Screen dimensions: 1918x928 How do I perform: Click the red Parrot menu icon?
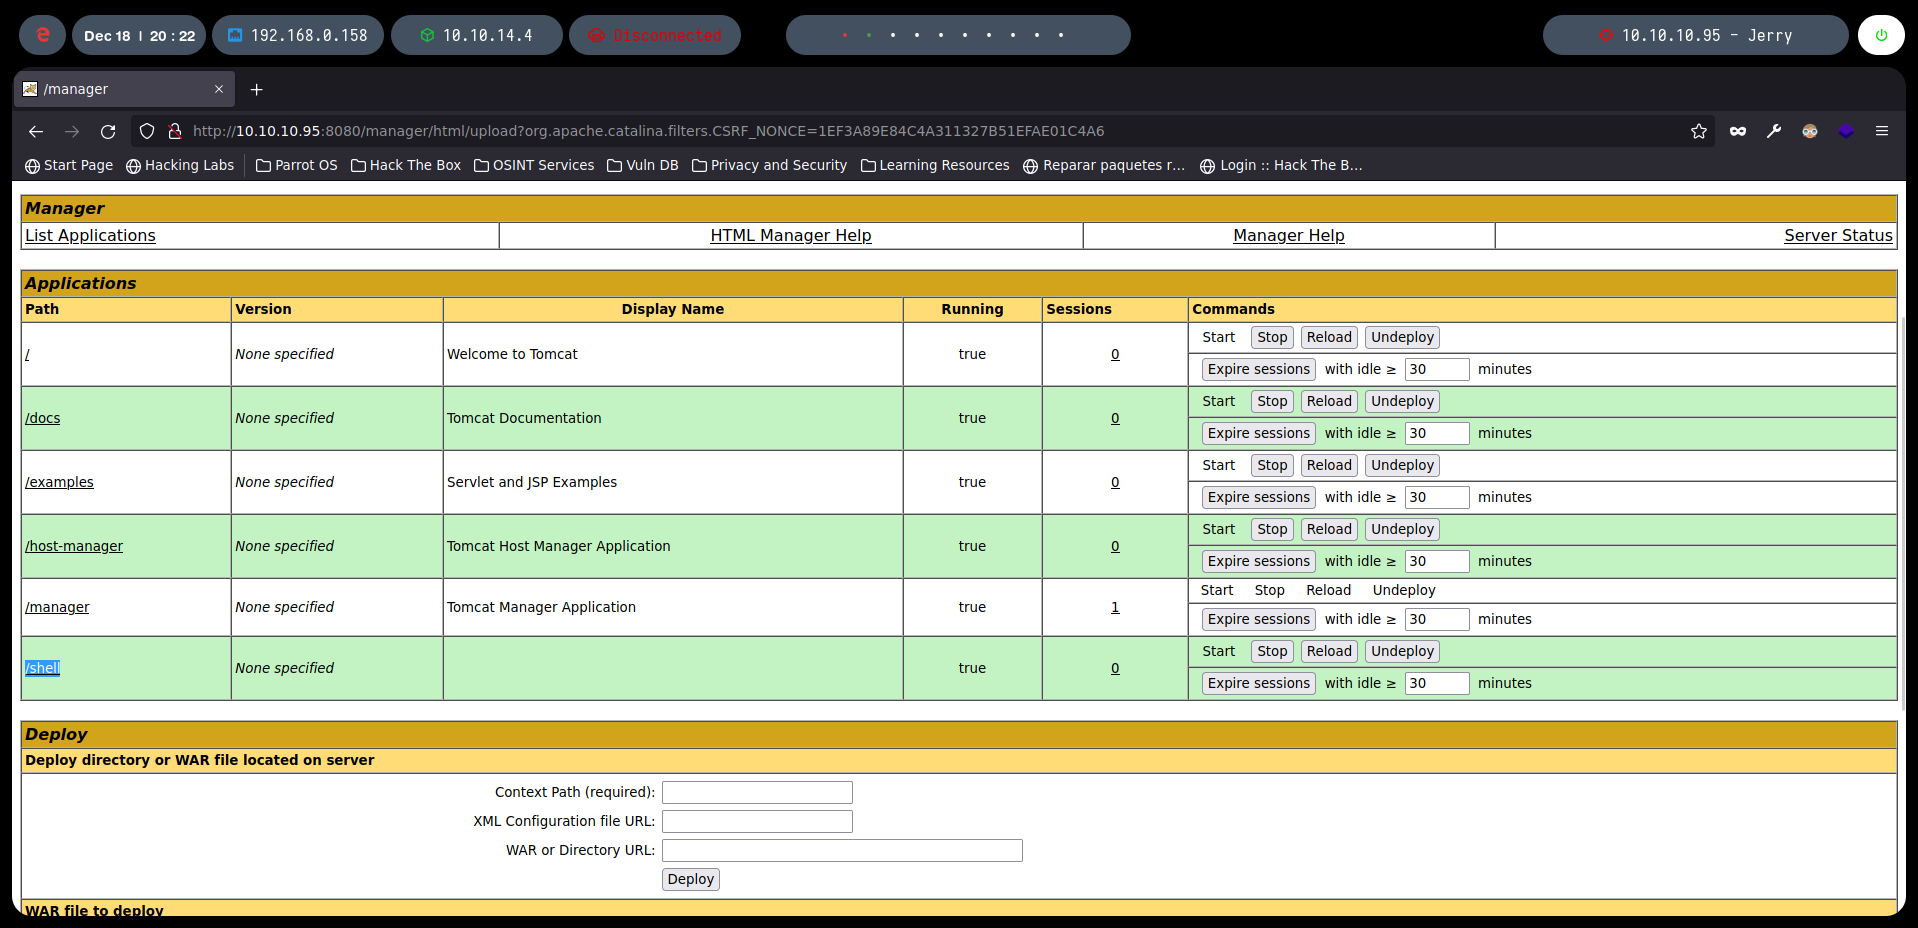pos(43,35)
